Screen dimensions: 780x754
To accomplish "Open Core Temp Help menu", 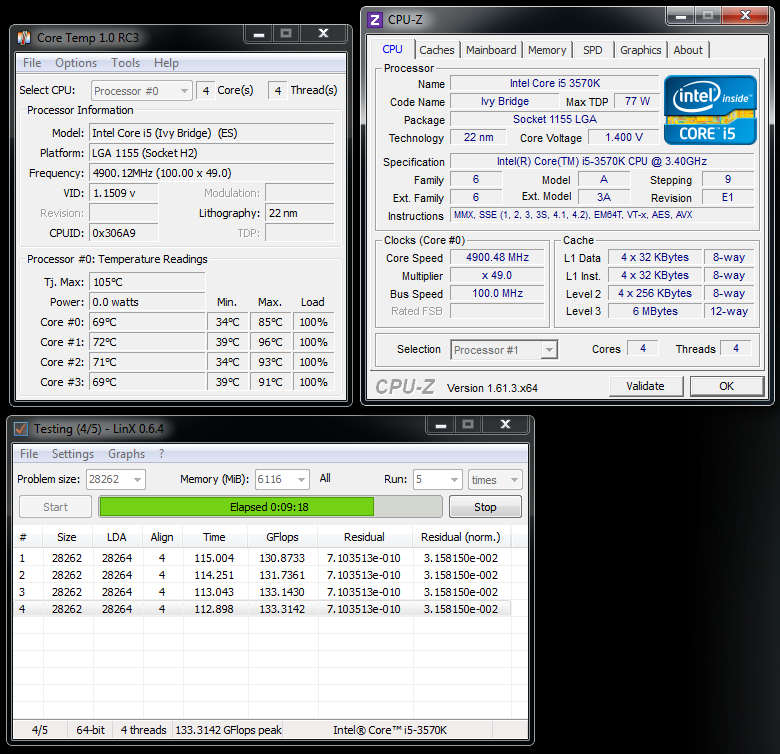I will tap(166, 63).
